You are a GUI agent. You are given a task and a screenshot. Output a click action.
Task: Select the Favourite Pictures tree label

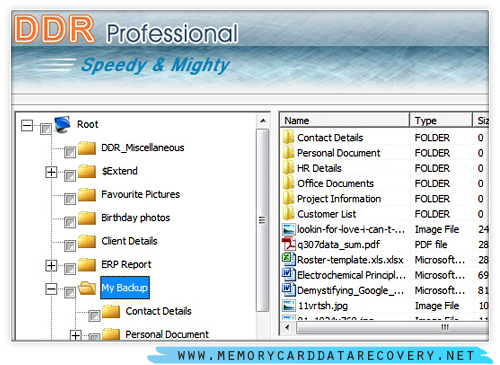coord(140,194)
